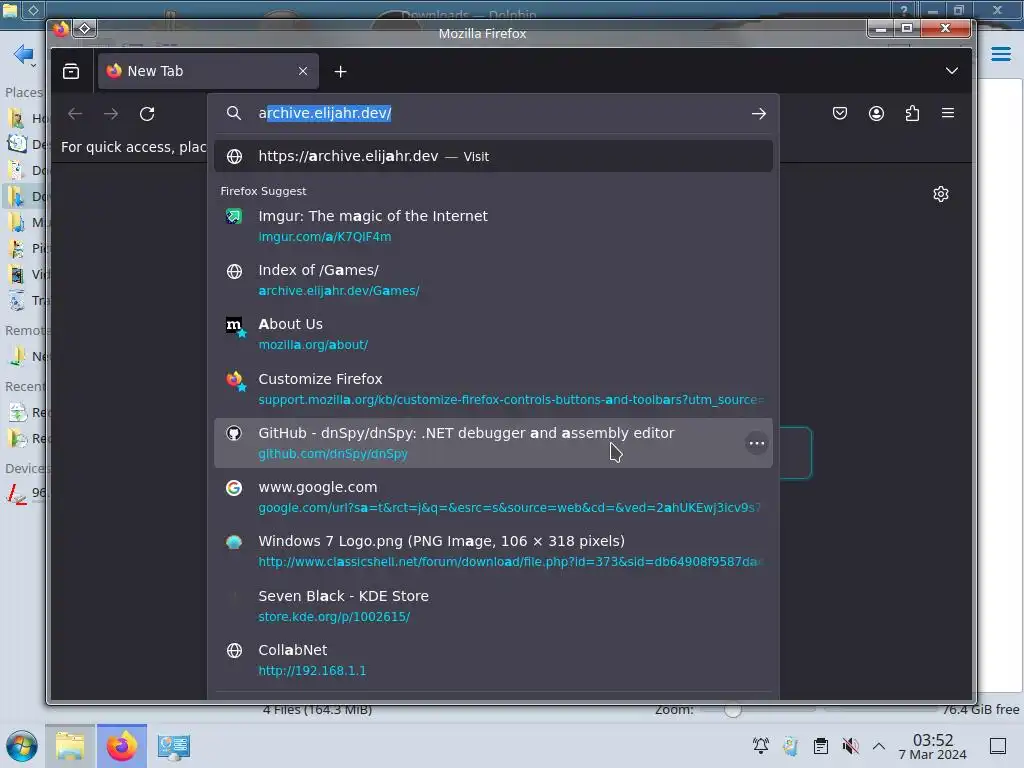Select the New Tab tab
This screenshot has height=768, width=1024.
(x=208, y=71)
